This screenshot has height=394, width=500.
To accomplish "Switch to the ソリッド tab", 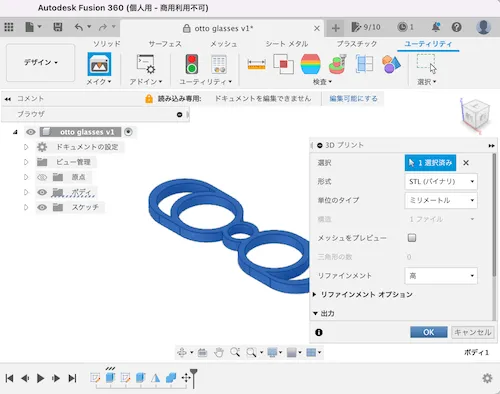I will [107, 44].
